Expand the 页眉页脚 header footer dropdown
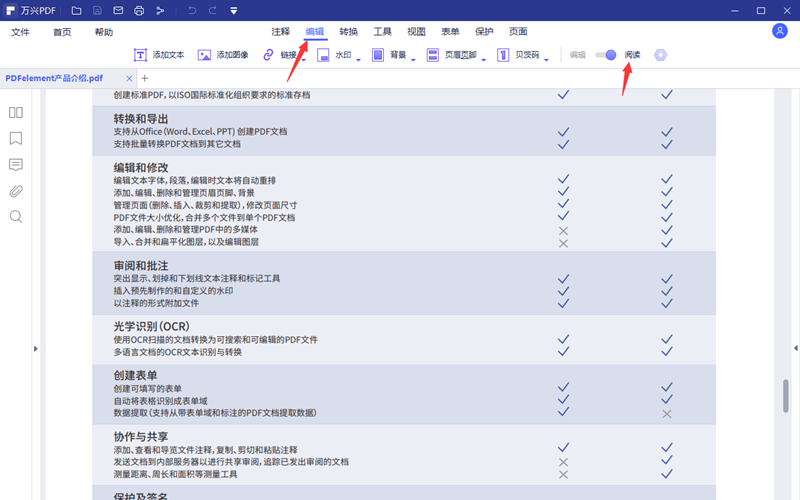Screen dimensions: 800x500 point(484,59)
